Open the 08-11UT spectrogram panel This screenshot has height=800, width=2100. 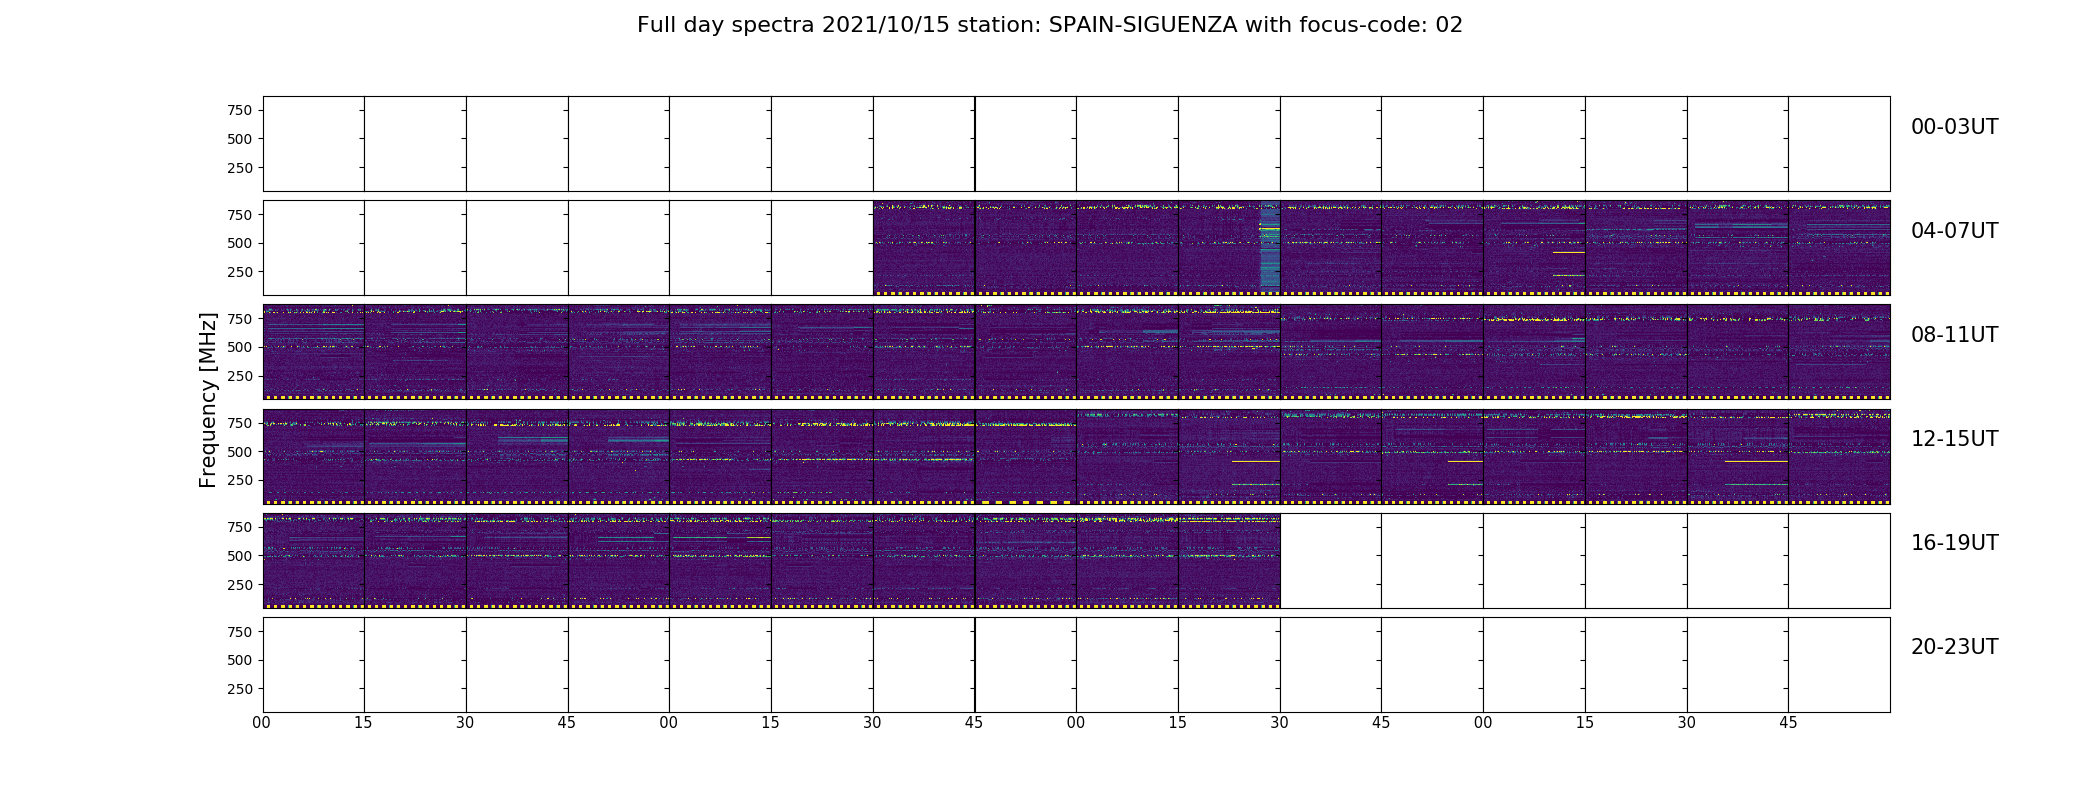tap(1076, 352)
